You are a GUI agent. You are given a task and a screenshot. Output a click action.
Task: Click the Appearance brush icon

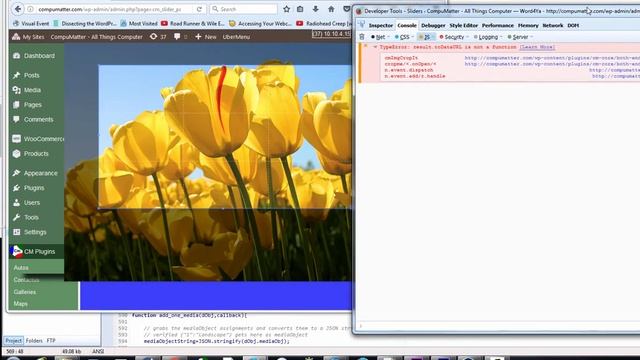16,173
